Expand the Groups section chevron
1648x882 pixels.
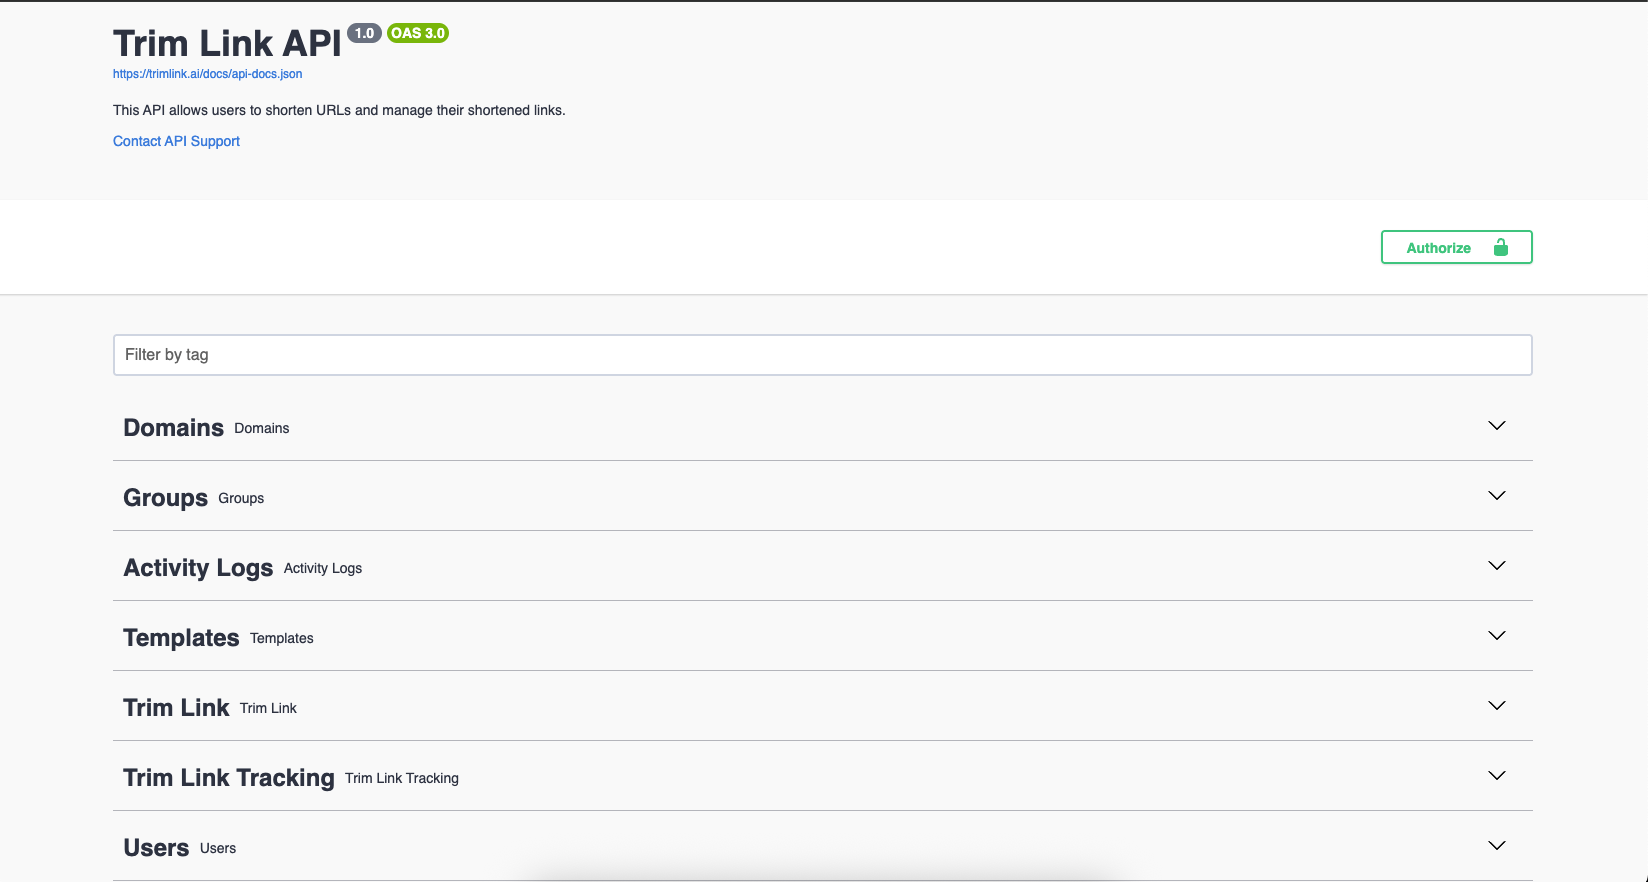[1496, 495]
